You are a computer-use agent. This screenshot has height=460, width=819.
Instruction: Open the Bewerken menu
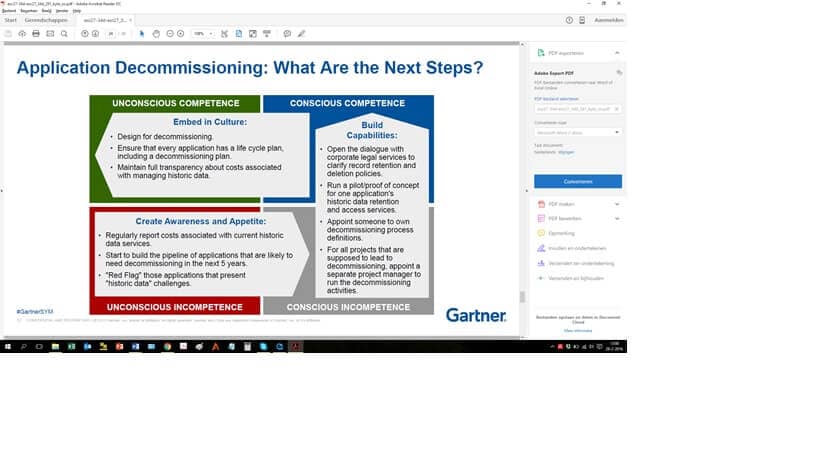[x=29, y=10]
